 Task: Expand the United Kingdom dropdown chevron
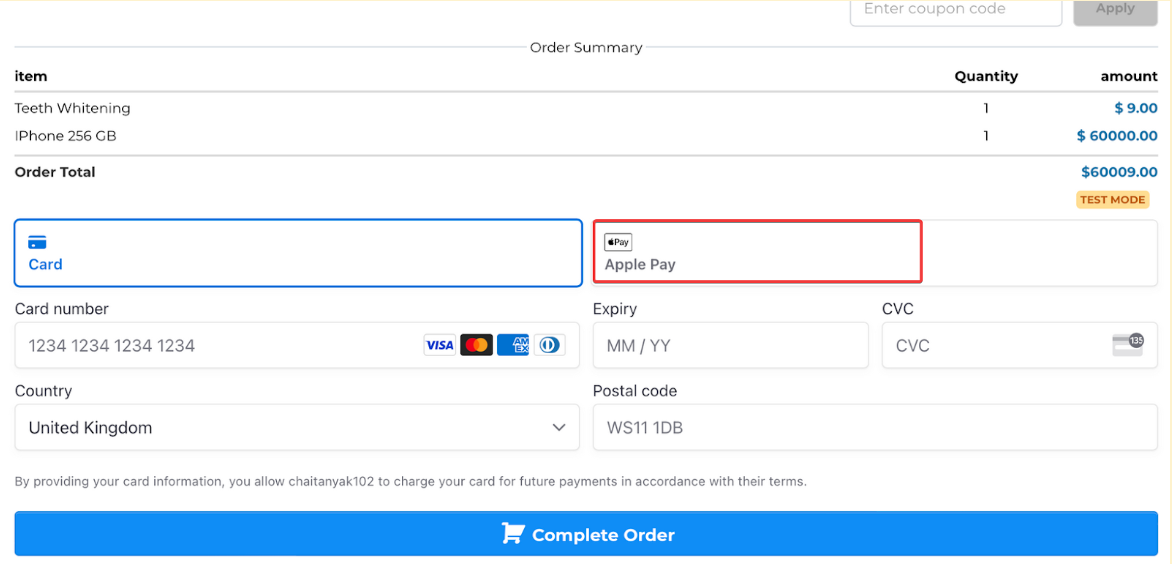(x=559, y=427)
